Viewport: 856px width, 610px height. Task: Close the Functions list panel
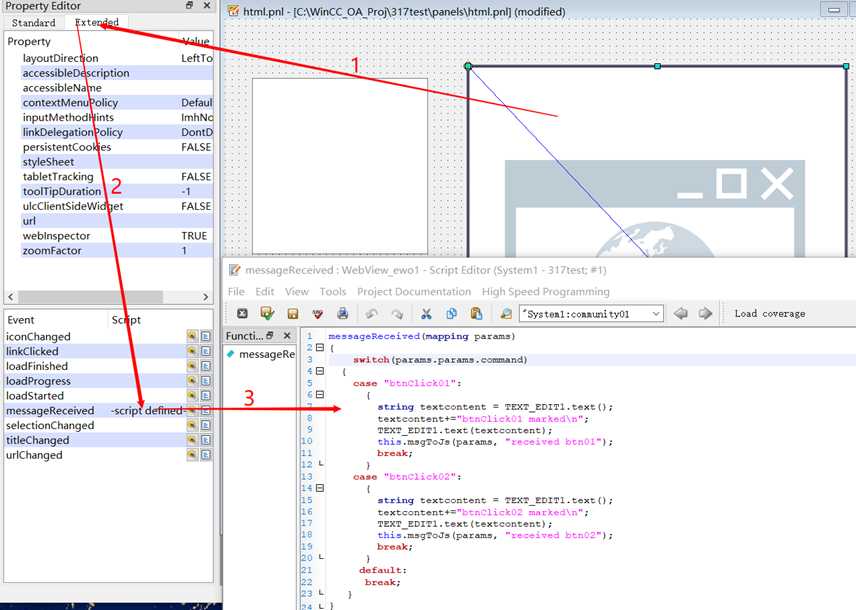(x=287, y=335)
